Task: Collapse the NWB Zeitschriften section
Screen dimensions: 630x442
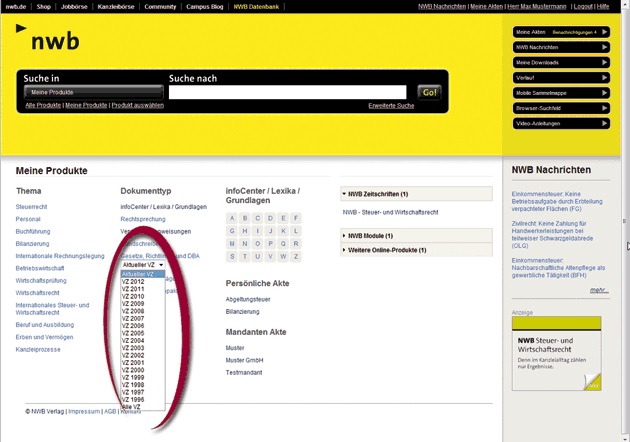Action: click(346, 194)
